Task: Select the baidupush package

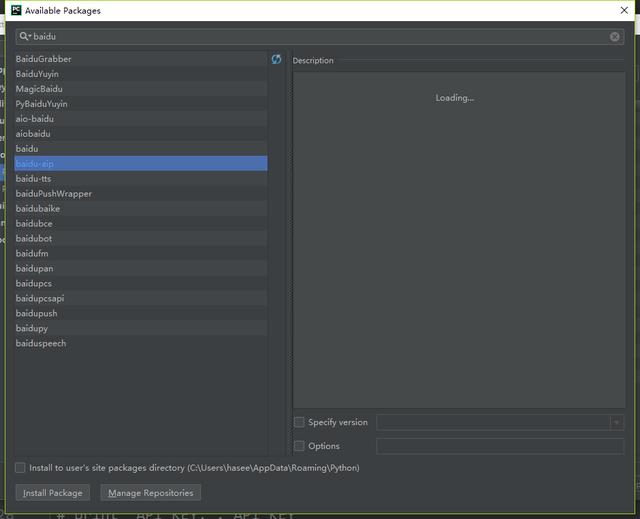Action: [x=141, y=313]
